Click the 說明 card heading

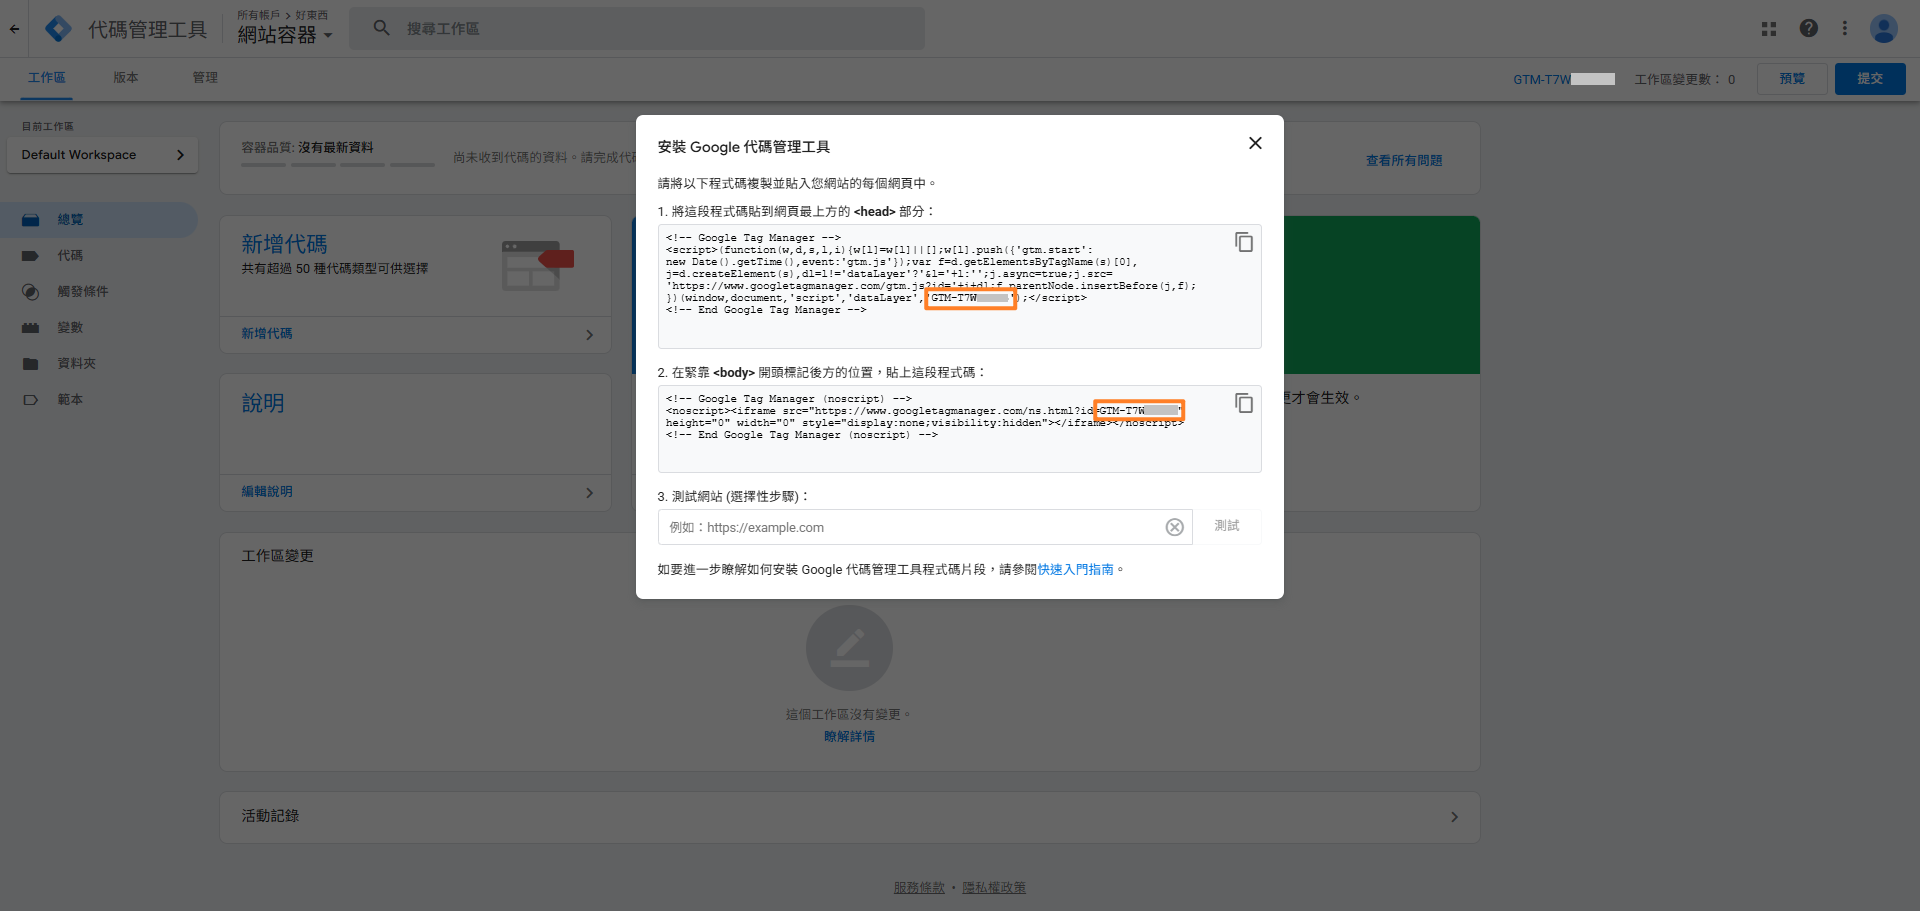pyautogui.click(x=263, y=403)
